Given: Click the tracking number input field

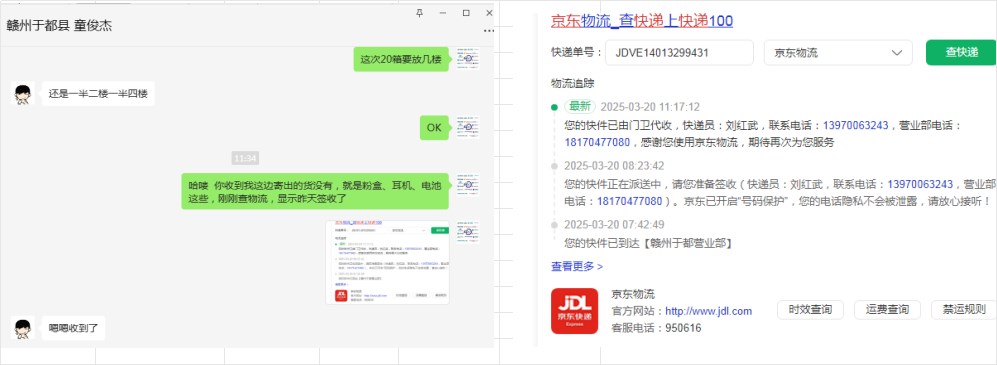Looking at the screenshot, I should 679,53.
